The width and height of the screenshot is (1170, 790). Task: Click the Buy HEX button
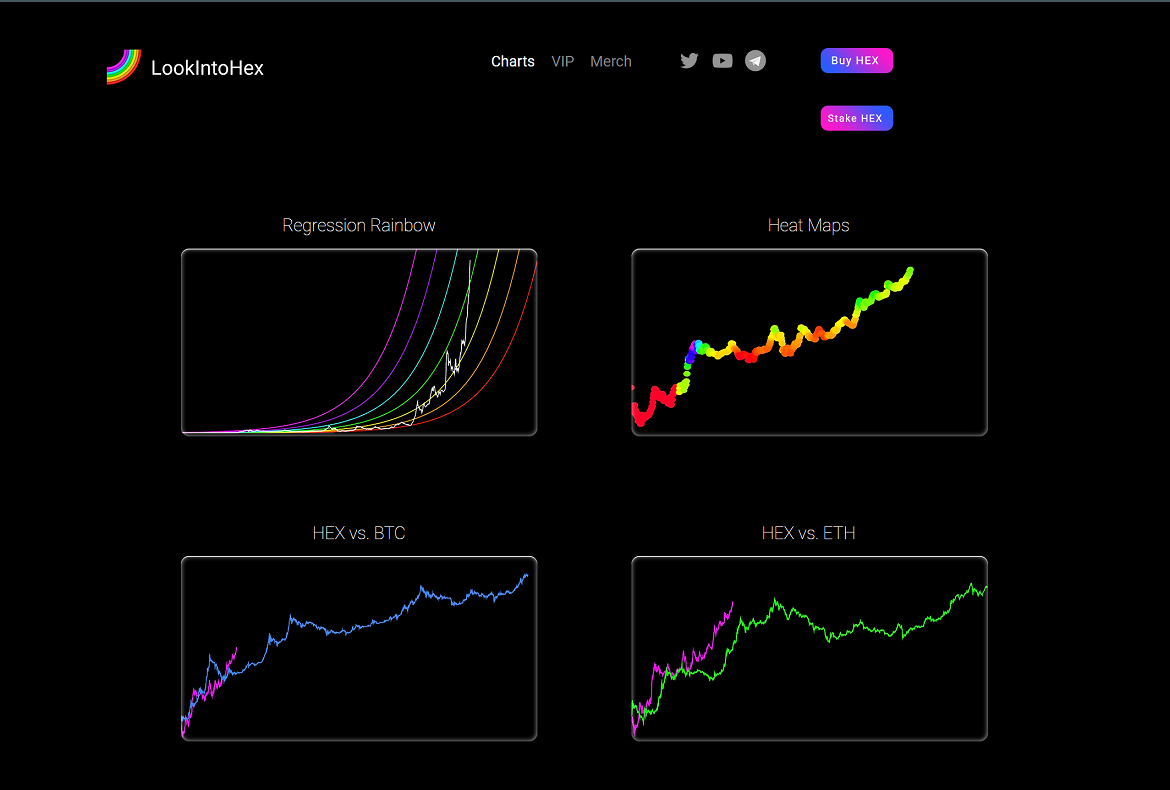[857, 60]
